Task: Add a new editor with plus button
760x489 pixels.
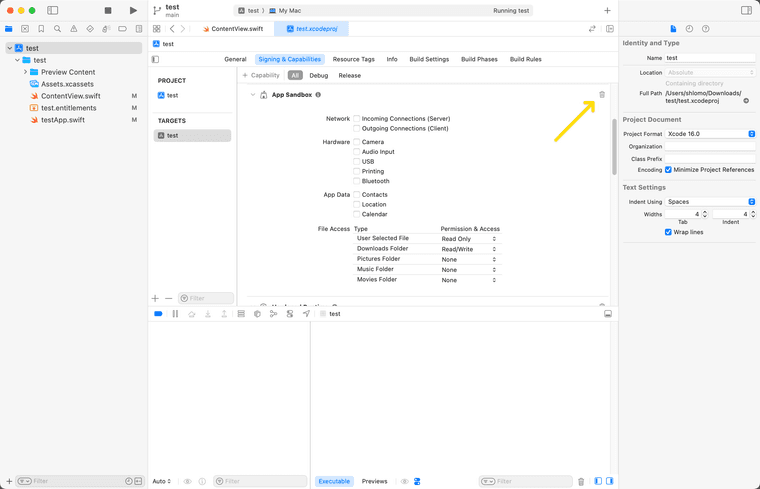Action: pyautogui.click(x=607, y=10)
